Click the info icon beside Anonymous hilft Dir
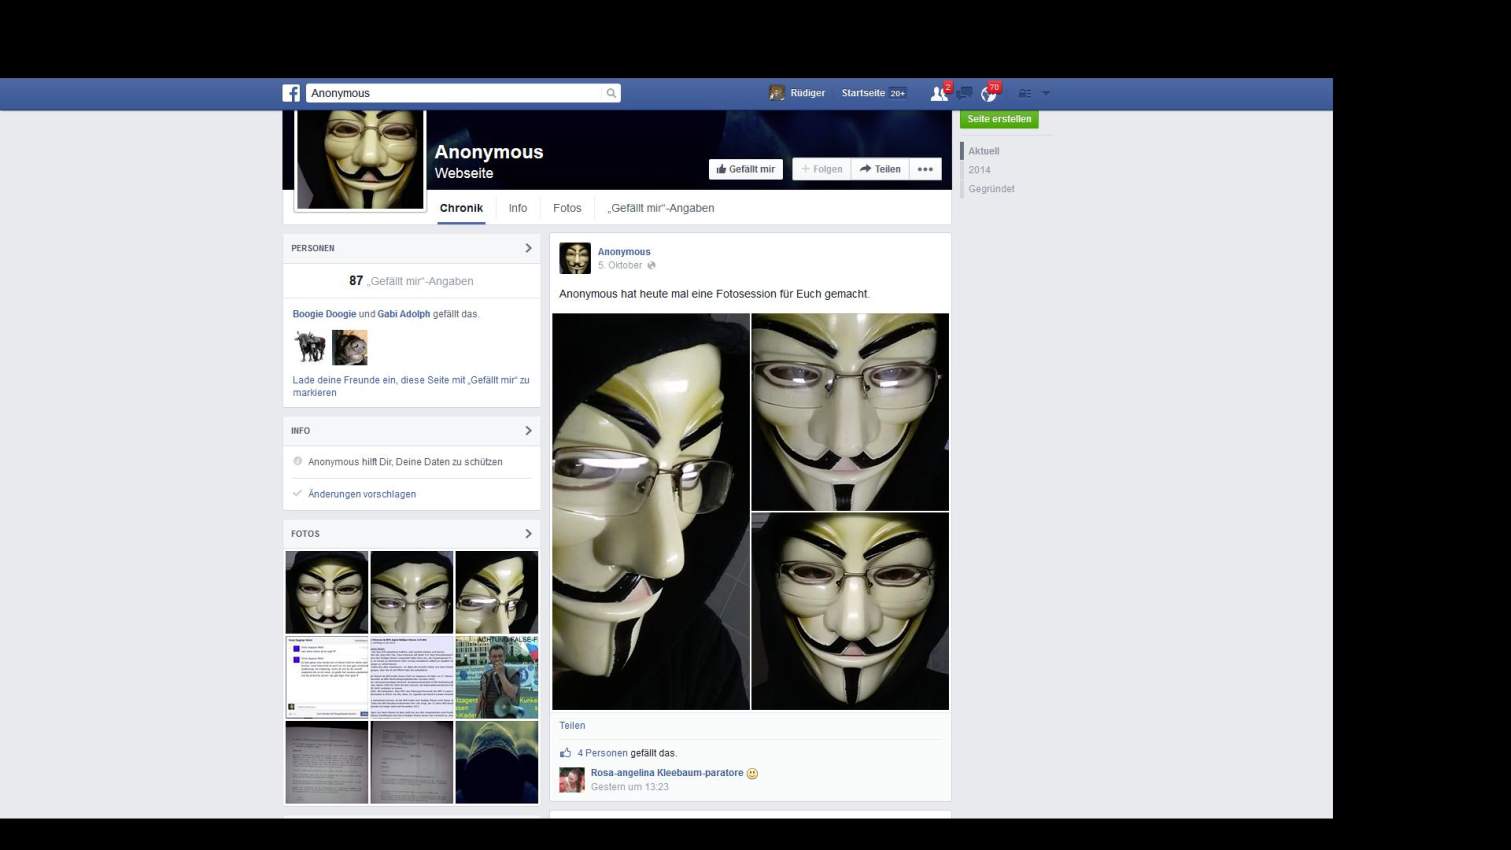Screen dimensions: 1511x850 tap(297, 461)
